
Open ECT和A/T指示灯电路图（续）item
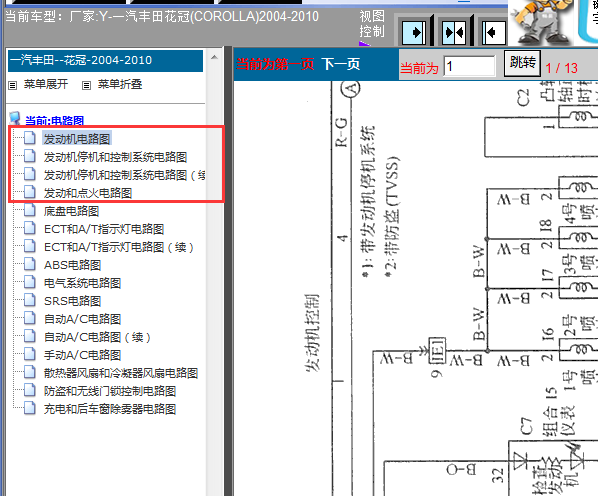[x=119, y=247]
